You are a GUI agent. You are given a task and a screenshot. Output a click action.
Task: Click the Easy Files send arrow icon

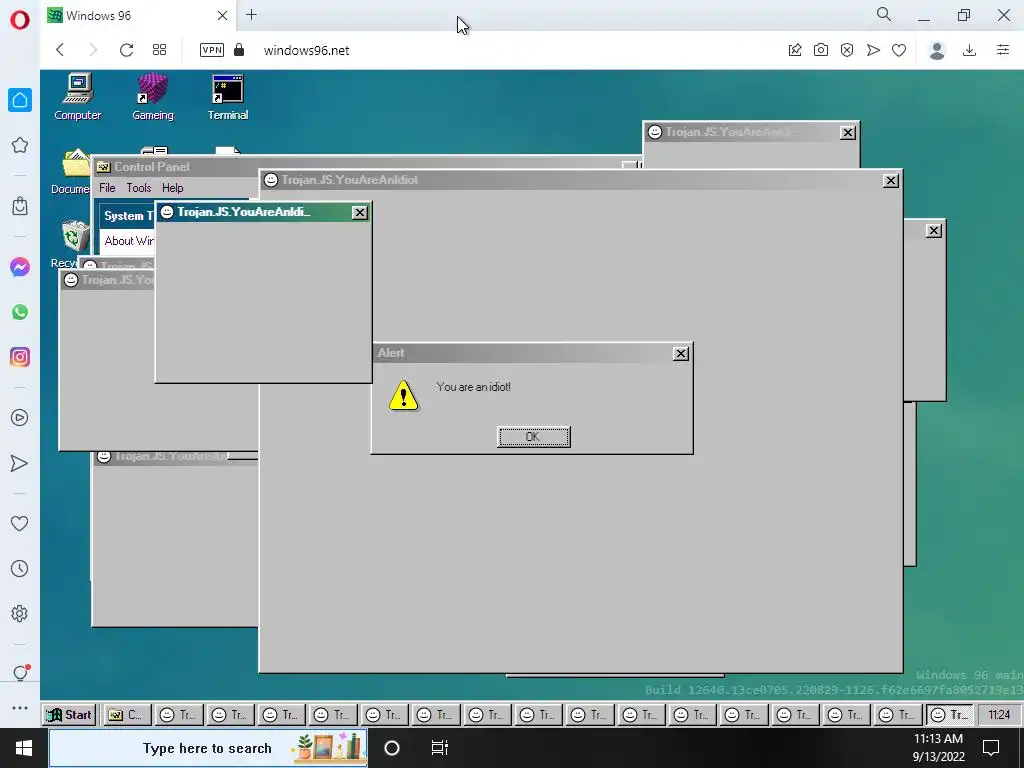(x=873, y=50)
